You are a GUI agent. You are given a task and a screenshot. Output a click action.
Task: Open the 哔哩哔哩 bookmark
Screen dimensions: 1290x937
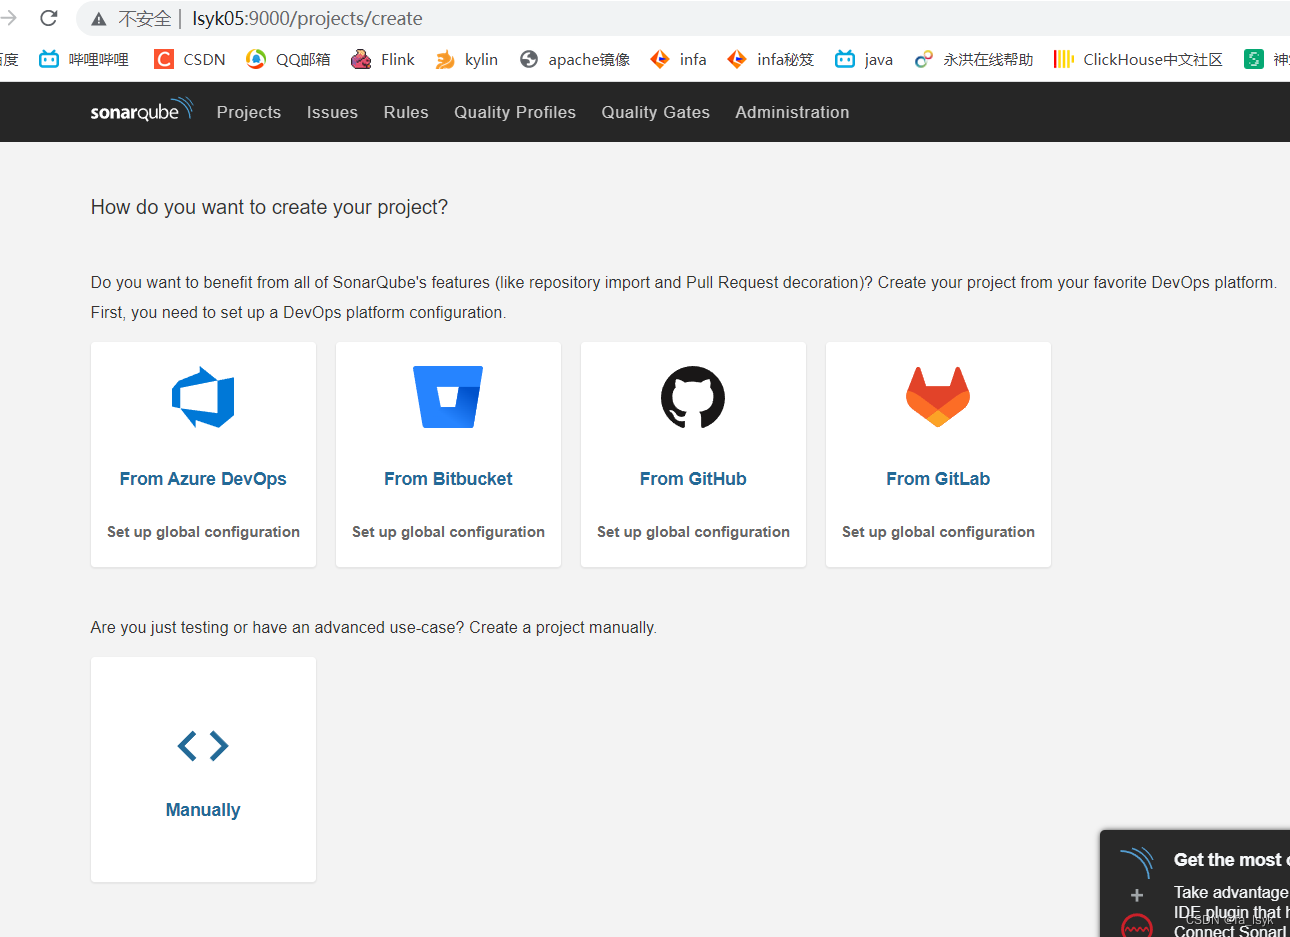(84, 59)
